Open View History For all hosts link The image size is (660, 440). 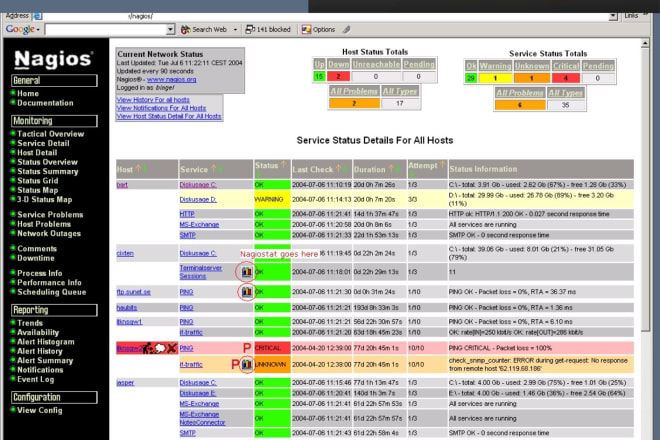tap(153, 100)
